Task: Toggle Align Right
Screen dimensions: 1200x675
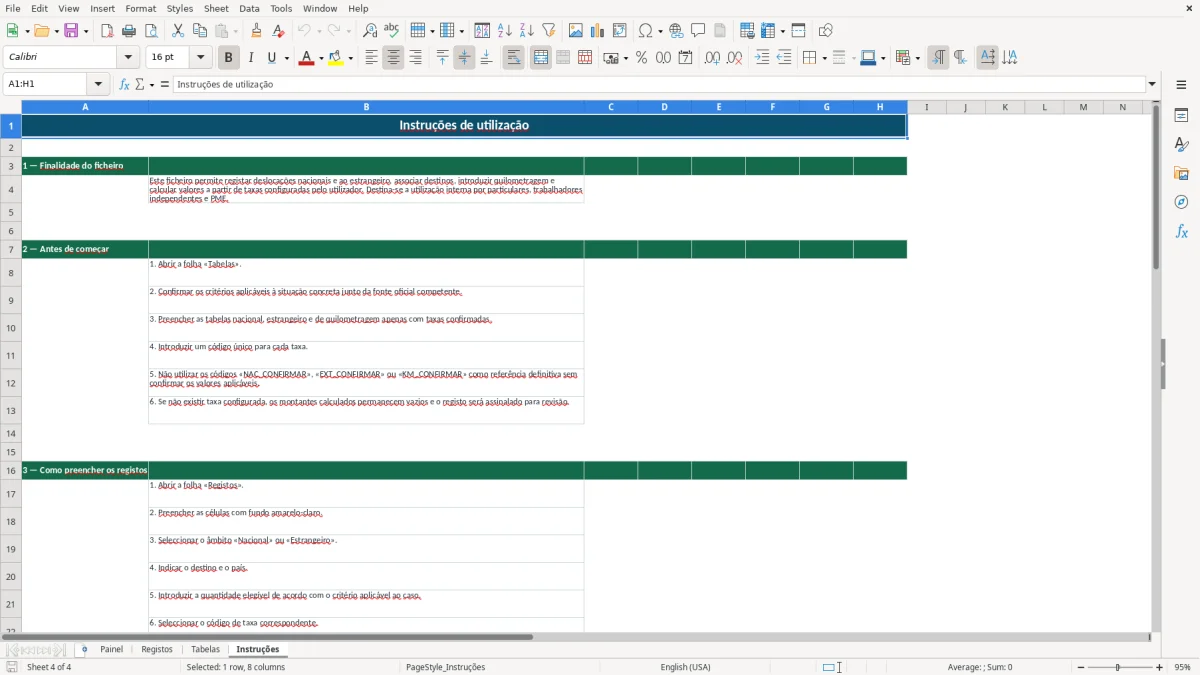Action: tap(415, 58)
